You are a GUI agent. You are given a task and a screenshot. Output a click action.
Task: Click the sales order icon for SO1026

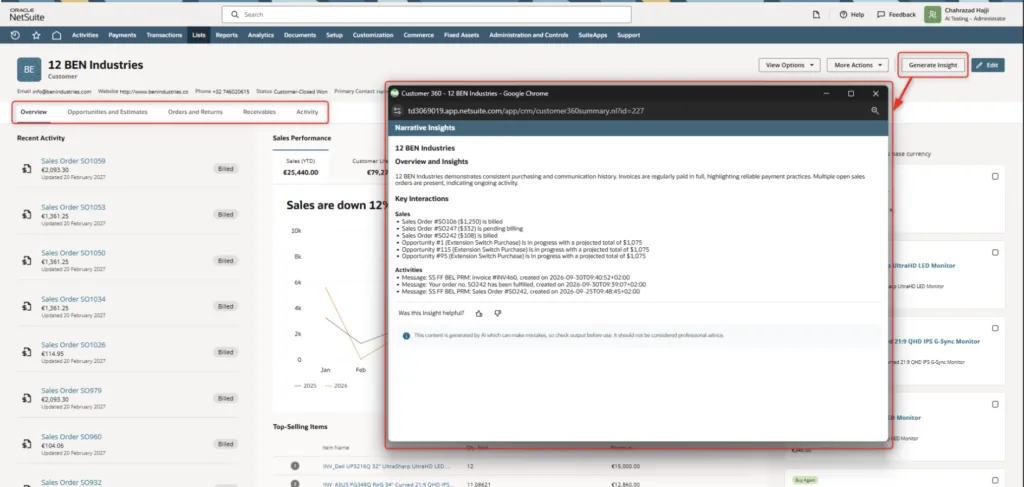click(x=26, y=352)
